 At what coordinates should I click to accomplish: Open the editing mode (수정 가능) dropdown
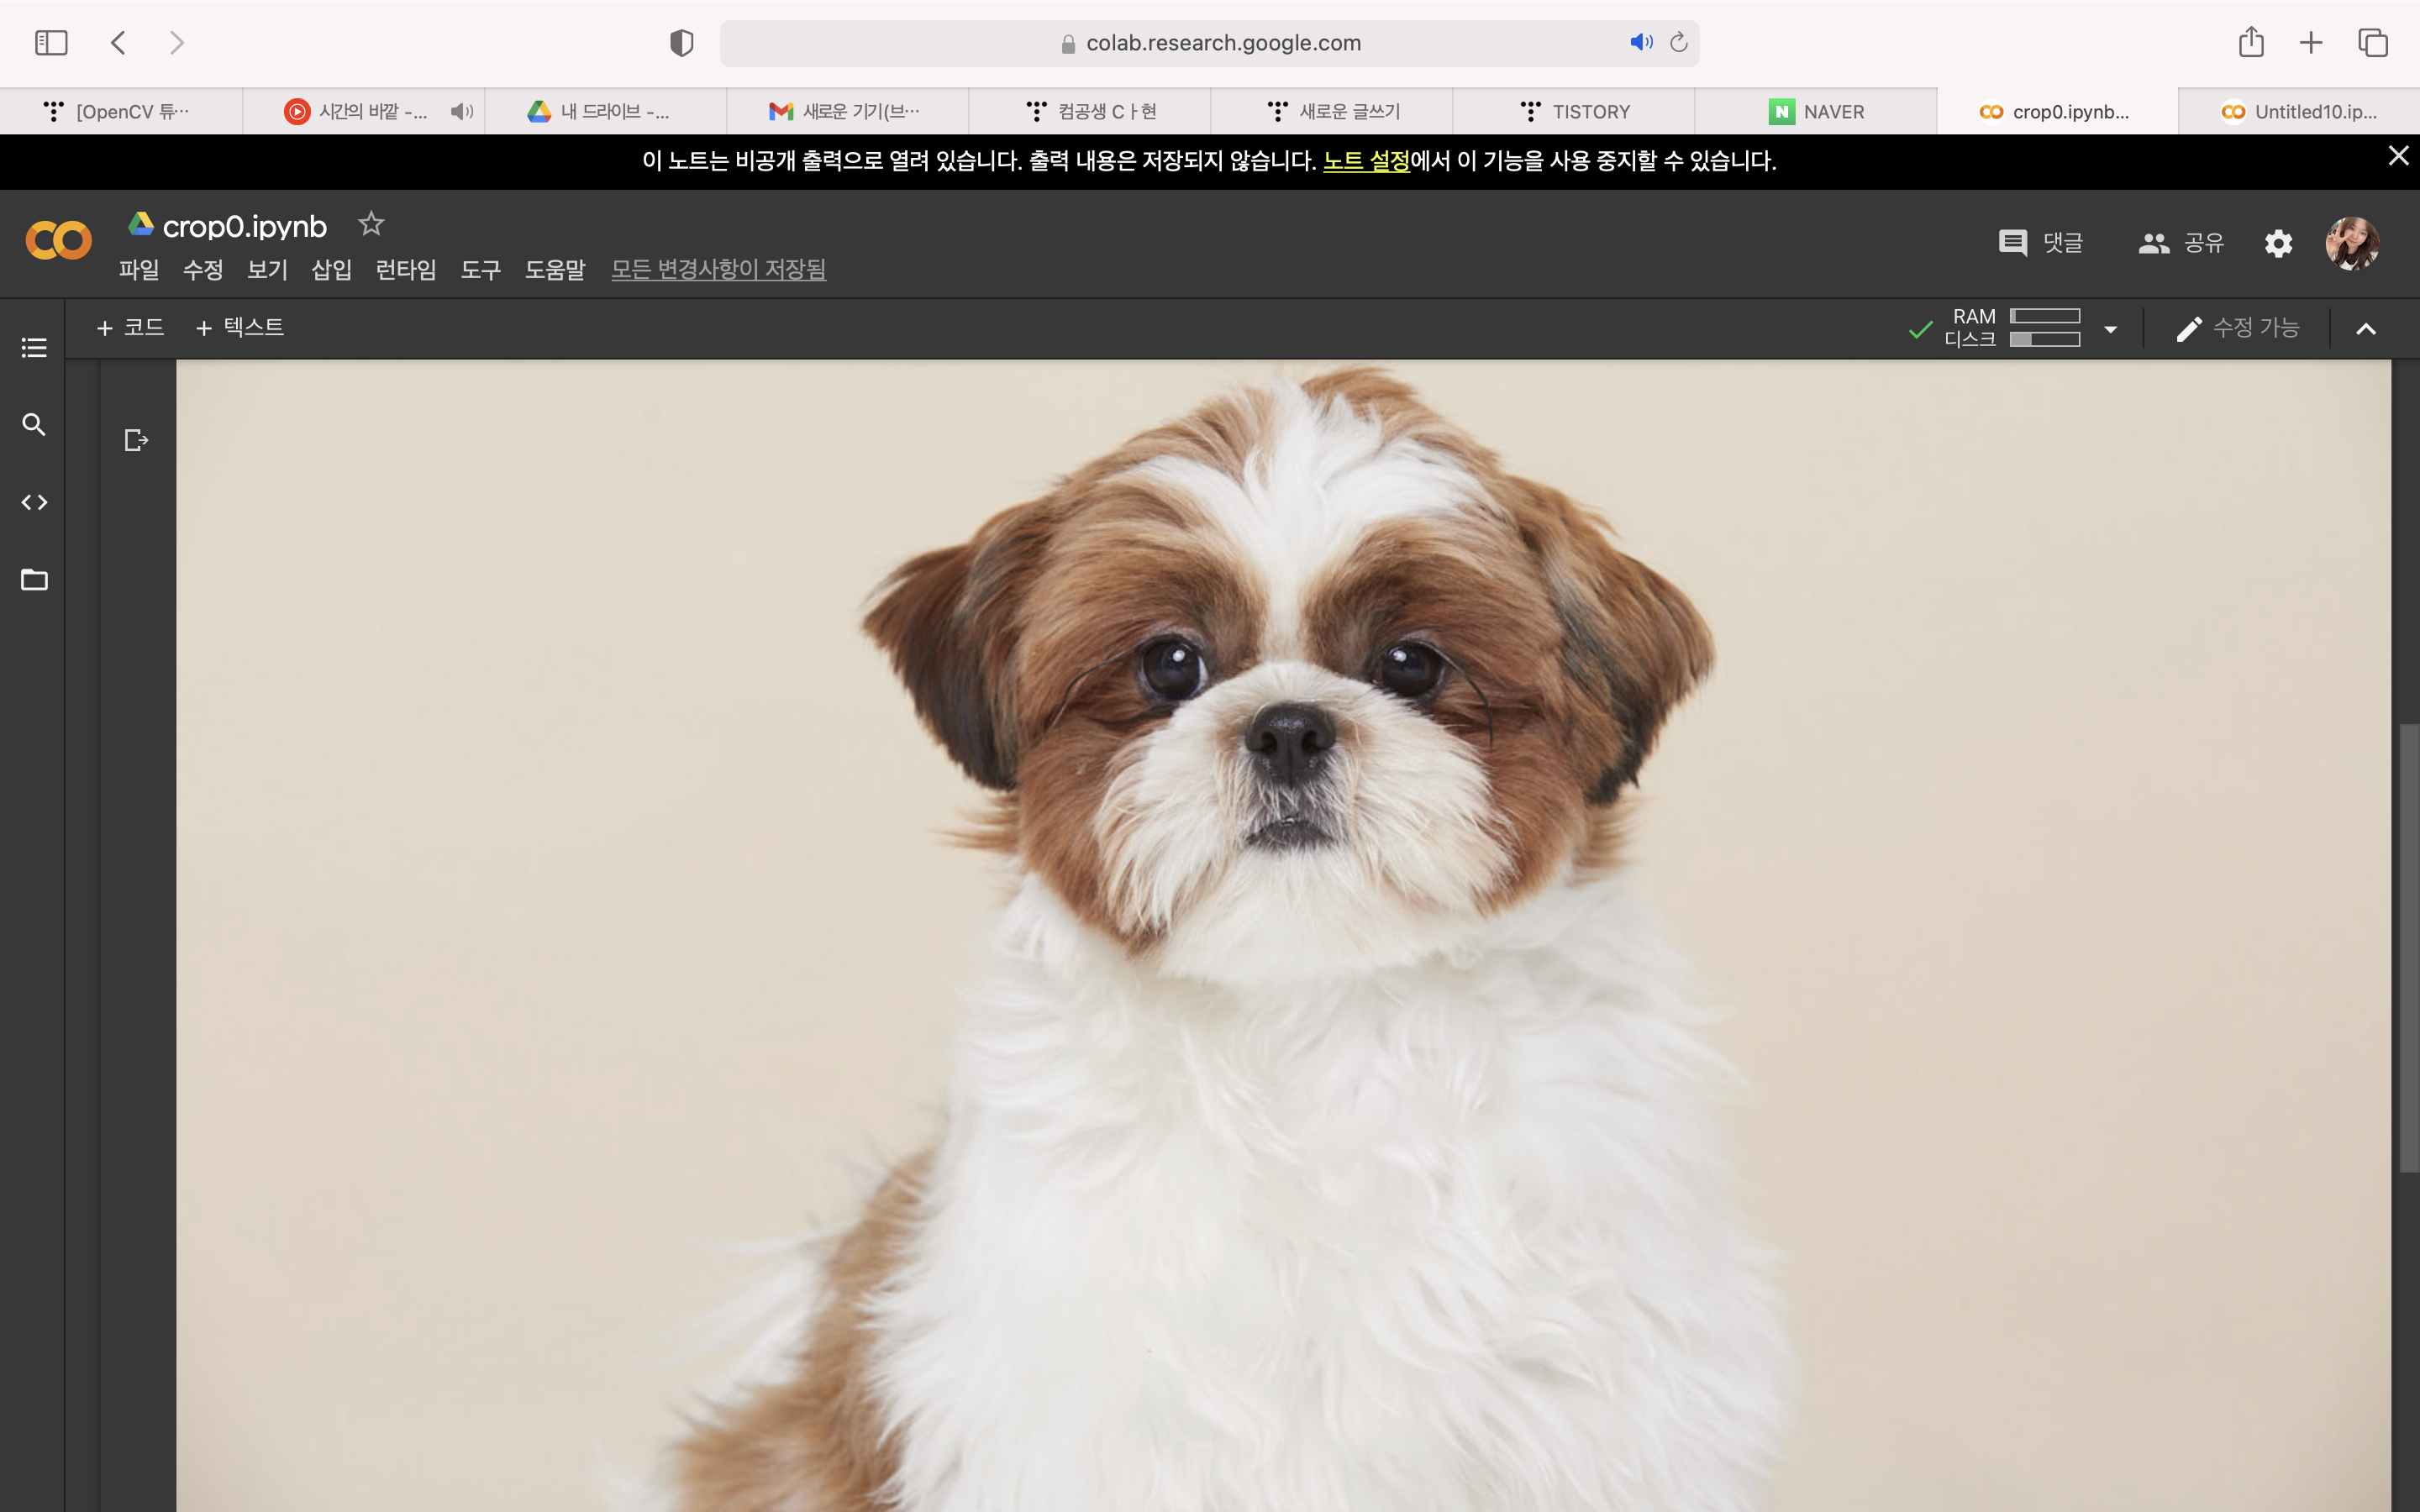click(2238, 329)
